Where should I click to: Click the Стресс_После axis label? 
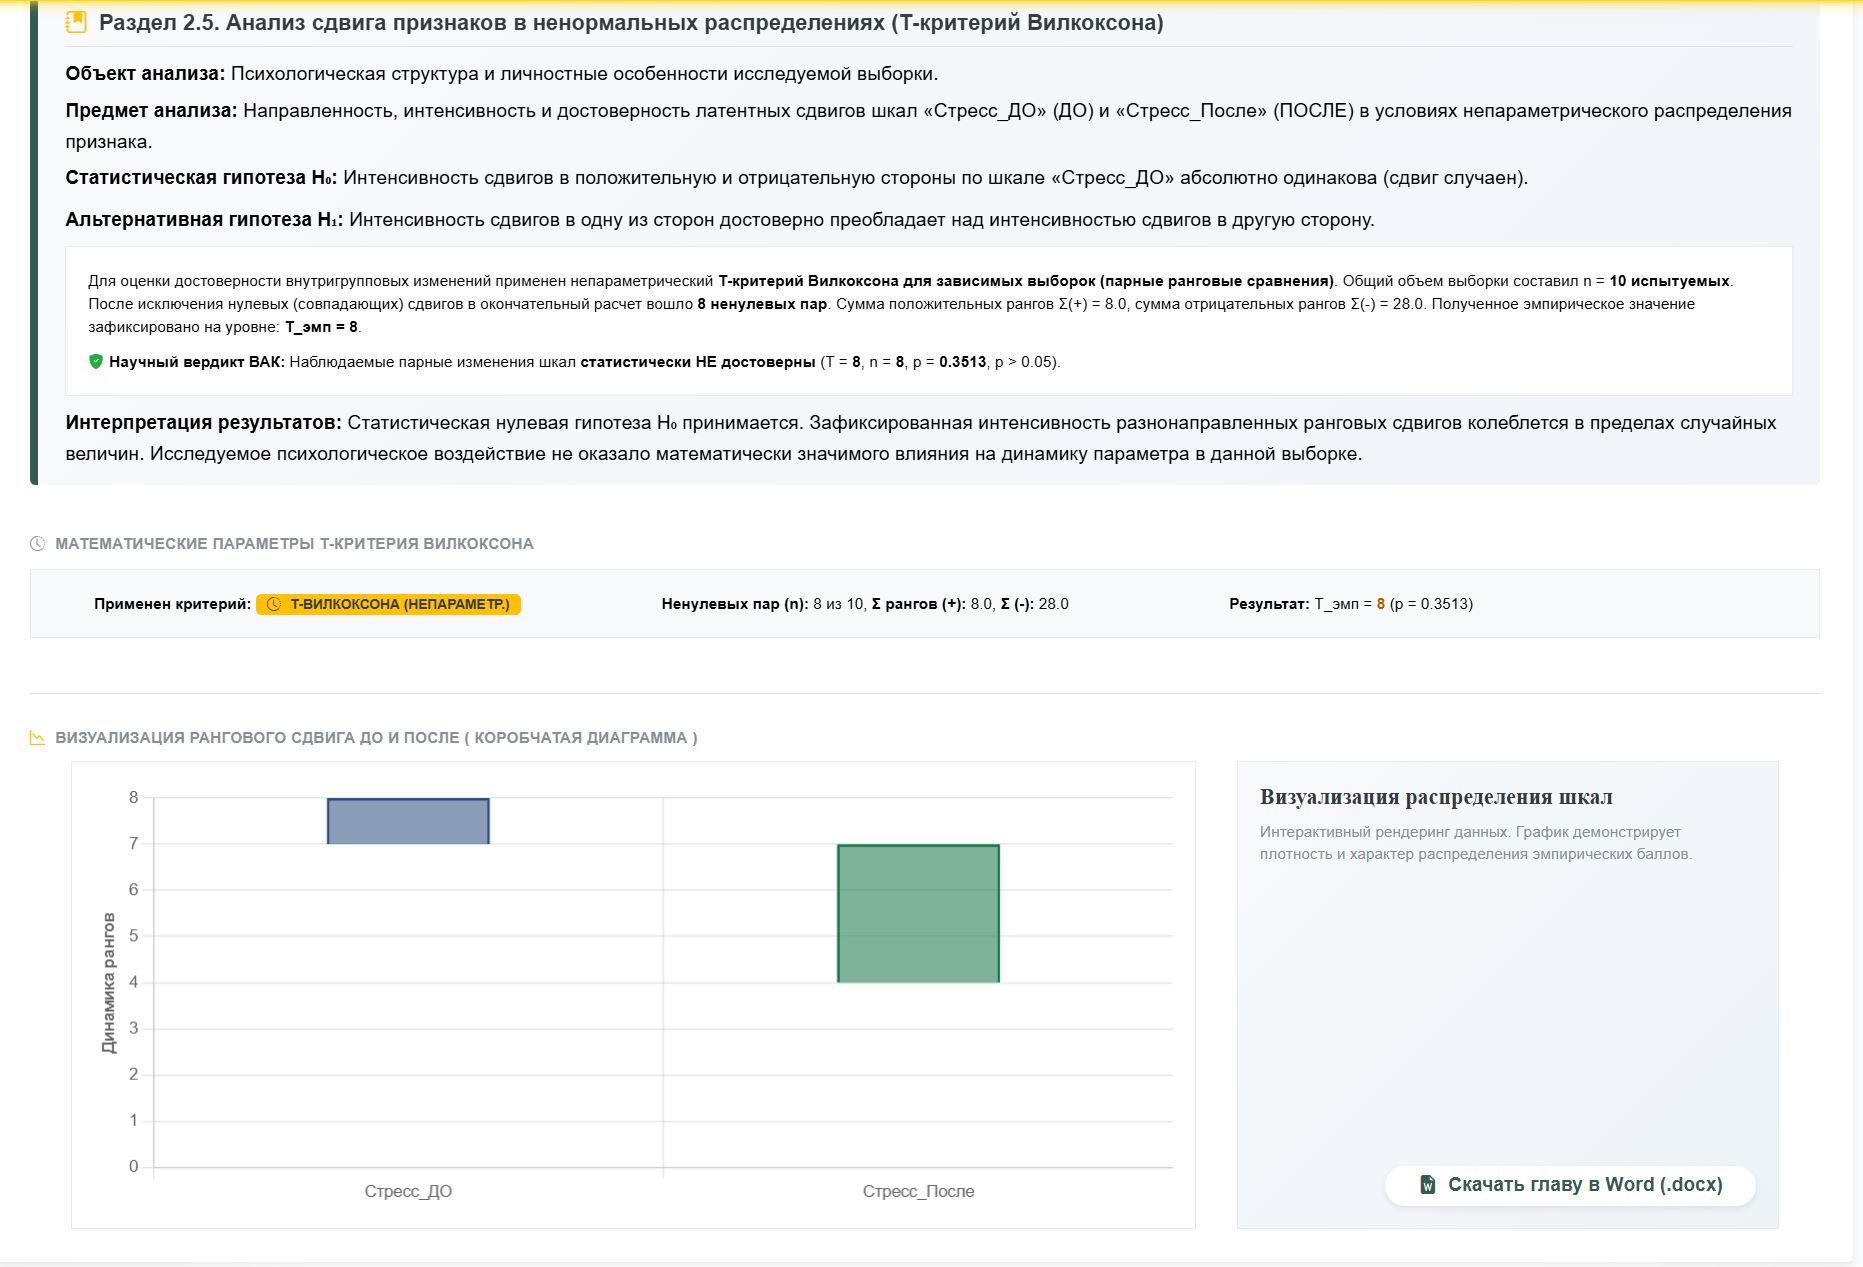point(918,1191)
